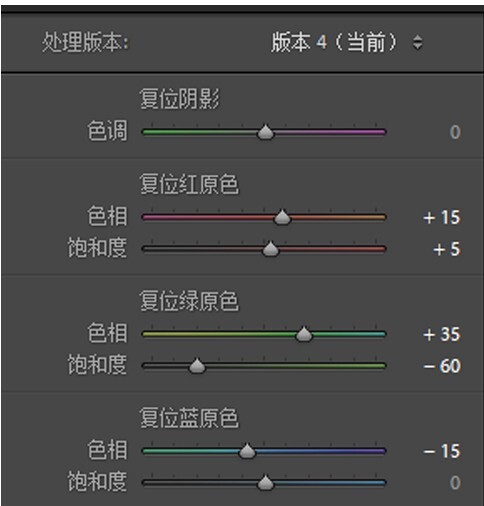Screen dimensions: 484x506
Task: Click the blue primary 色相 slider handle
Action: point(247,451)
